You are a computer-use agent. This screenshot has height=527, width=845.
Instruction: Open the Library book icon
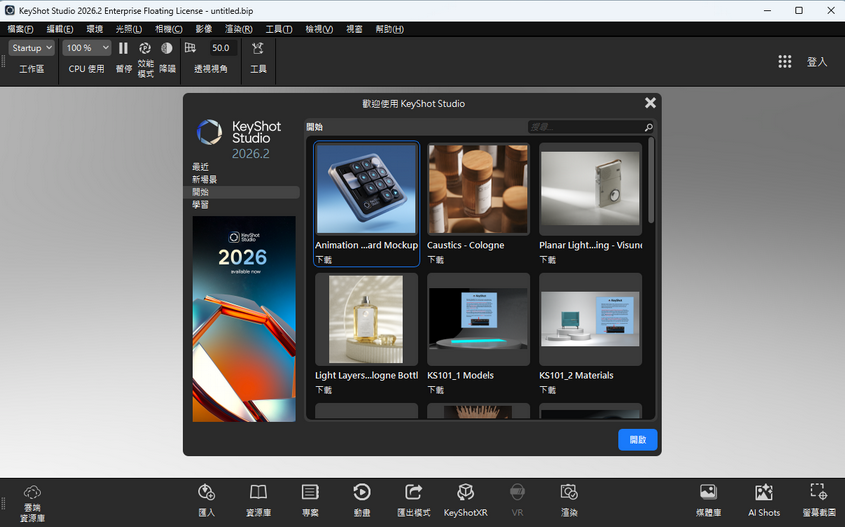pyautogui.click(x=258, y=492)
